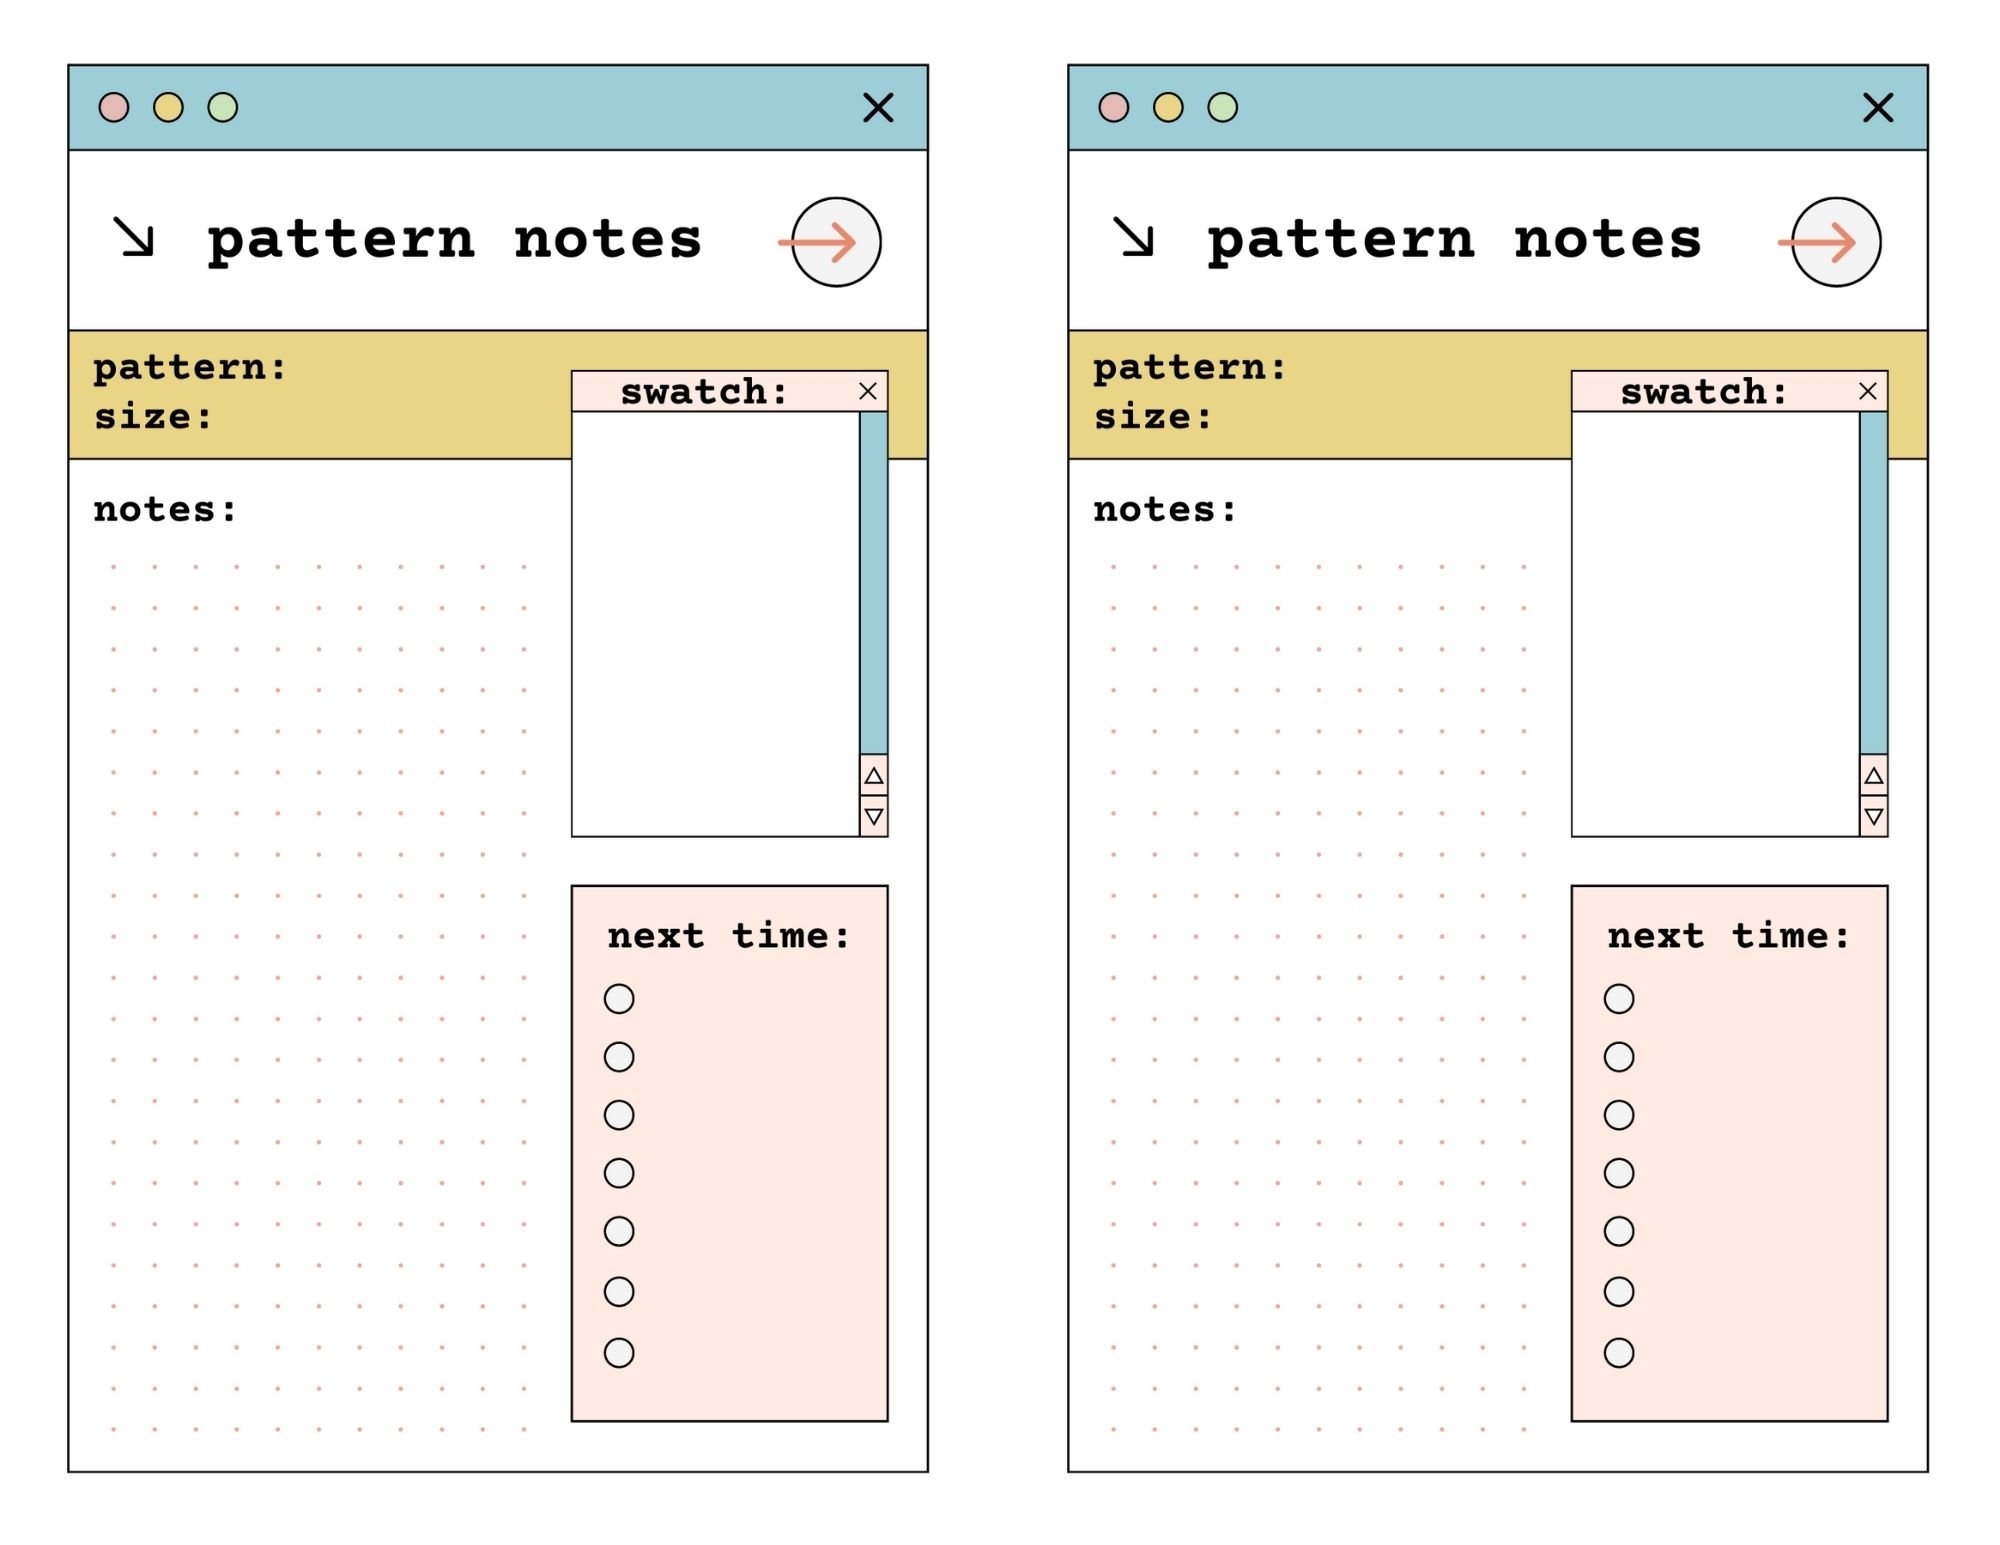This screenshot has width=2000, height=1545.
Task: Click scroll up triangle in left swatch panel
Action: (873, 776)
